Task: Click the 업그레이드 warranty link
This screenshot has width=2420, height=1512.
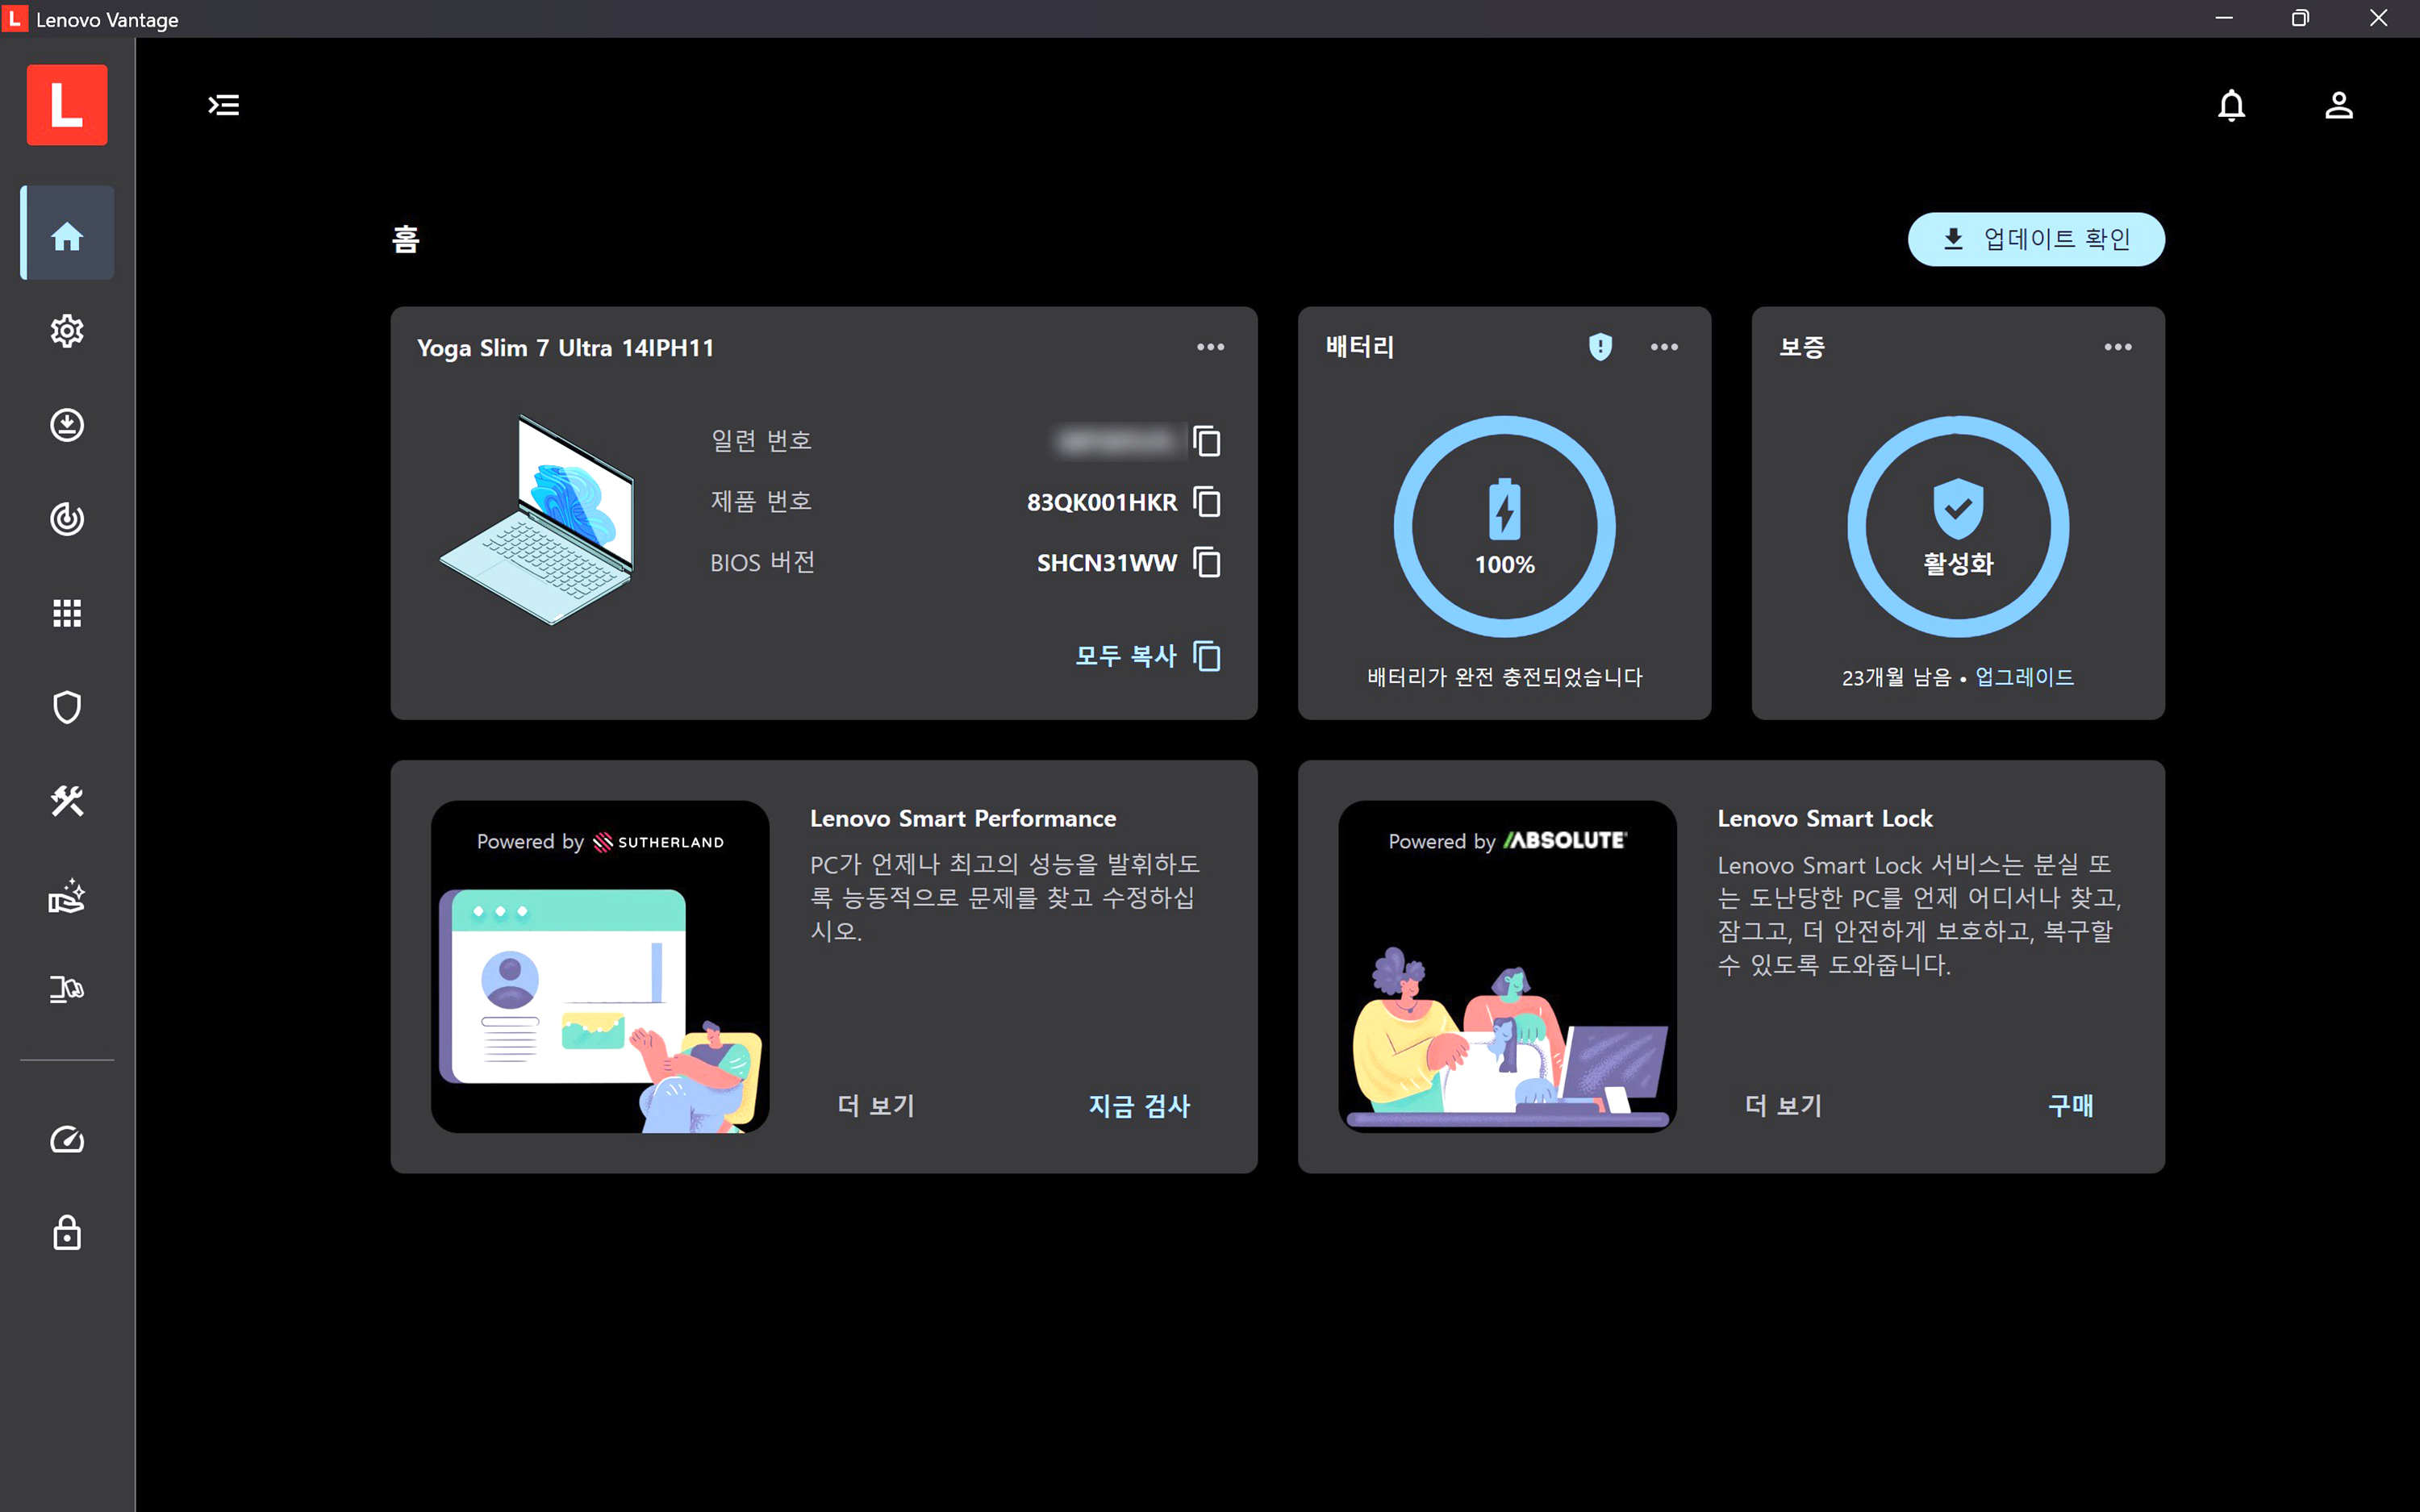Action: click(x=2025, y=677)
